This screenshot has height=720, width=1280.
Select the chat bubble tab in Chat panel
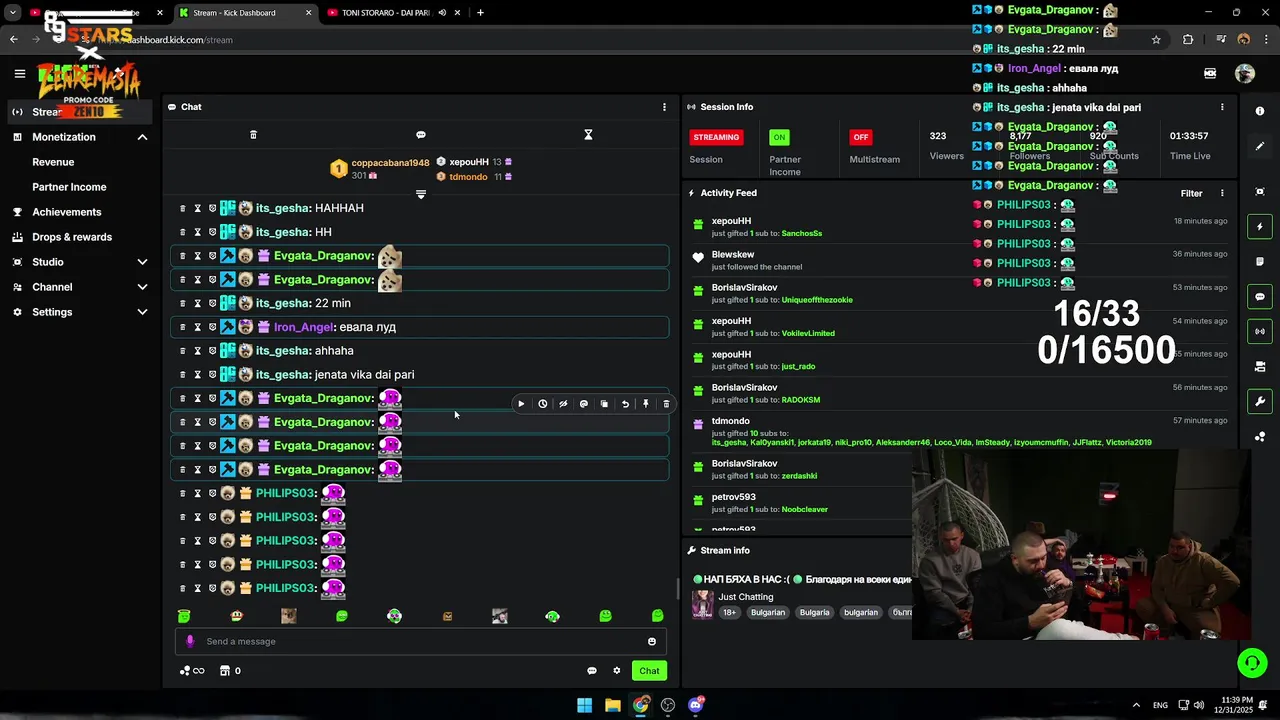click(421, 135)
